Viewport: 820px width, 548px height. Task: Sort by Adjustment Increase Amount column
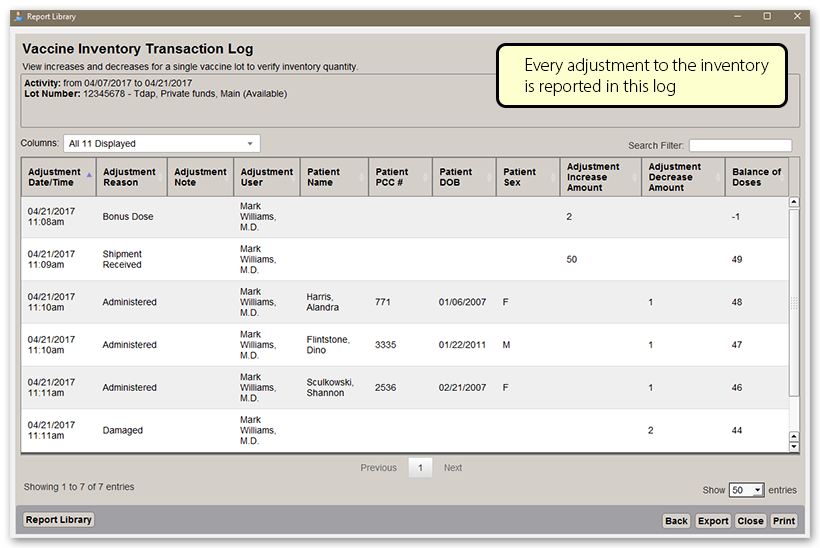pyautogui.click(x=600, y=177)
